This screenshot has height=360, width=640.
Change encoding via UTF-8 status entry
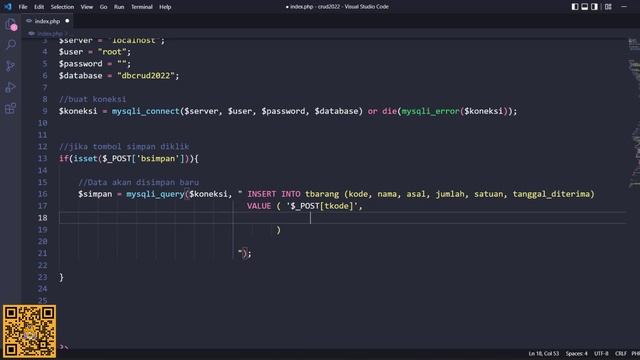[x=601, y=353]
